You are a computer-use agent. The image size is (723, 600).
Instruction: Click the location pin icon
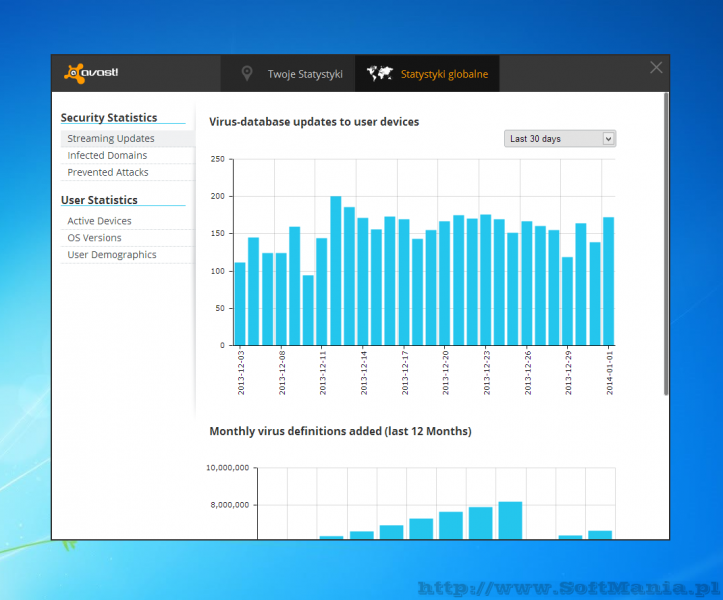247,73
